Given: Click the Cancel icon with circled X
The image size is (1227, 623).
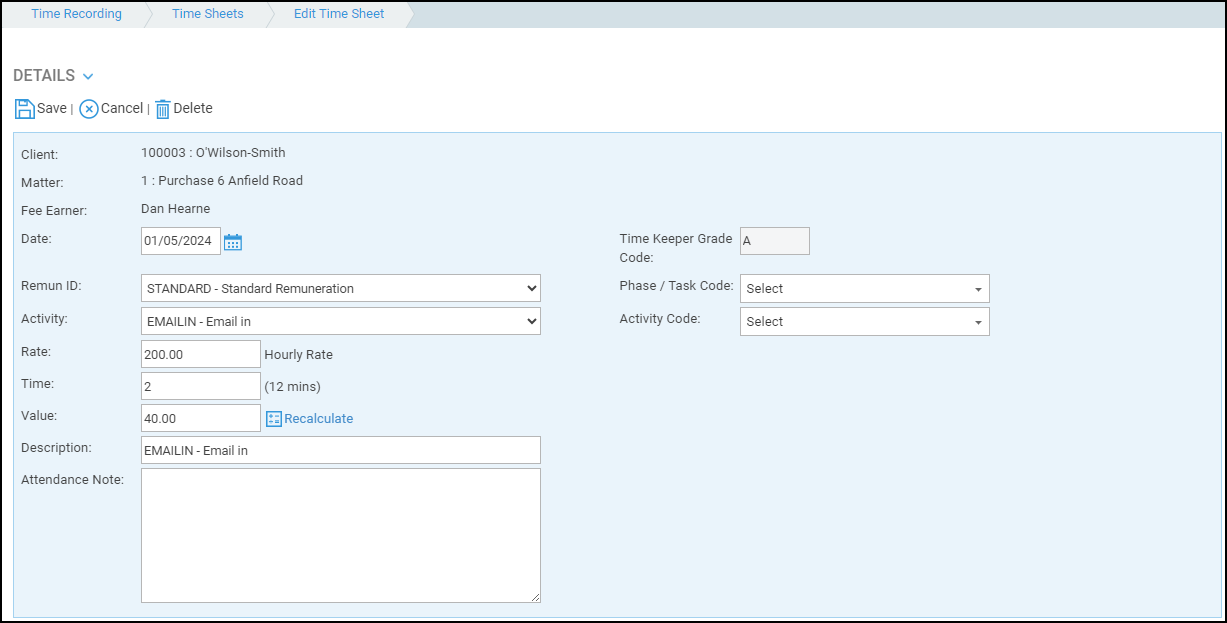Looking at the screenshot, I should [x=88, y=109].
